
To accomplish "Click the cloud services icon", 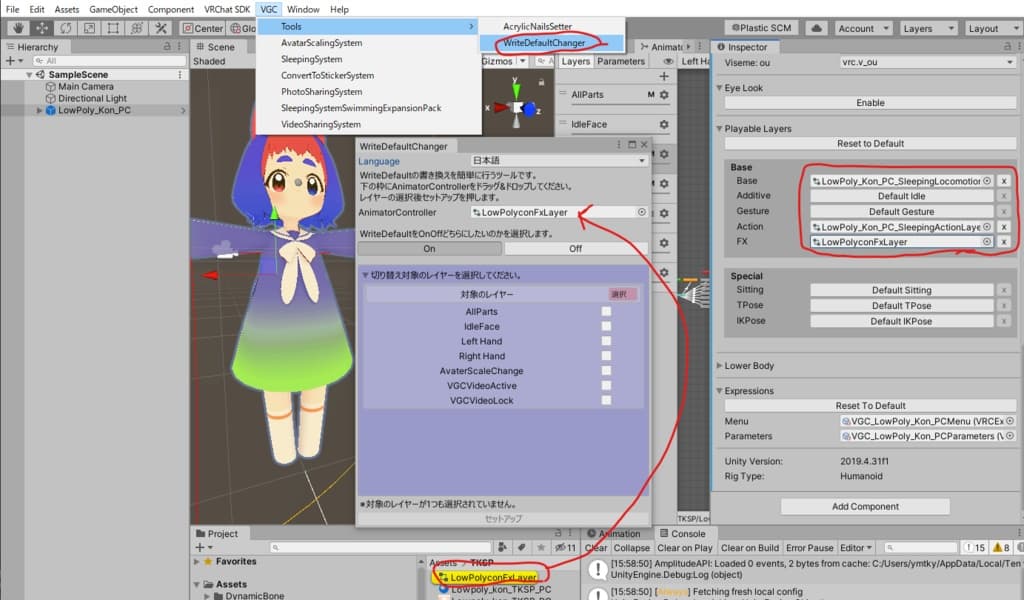I will (x=814, y=29).
